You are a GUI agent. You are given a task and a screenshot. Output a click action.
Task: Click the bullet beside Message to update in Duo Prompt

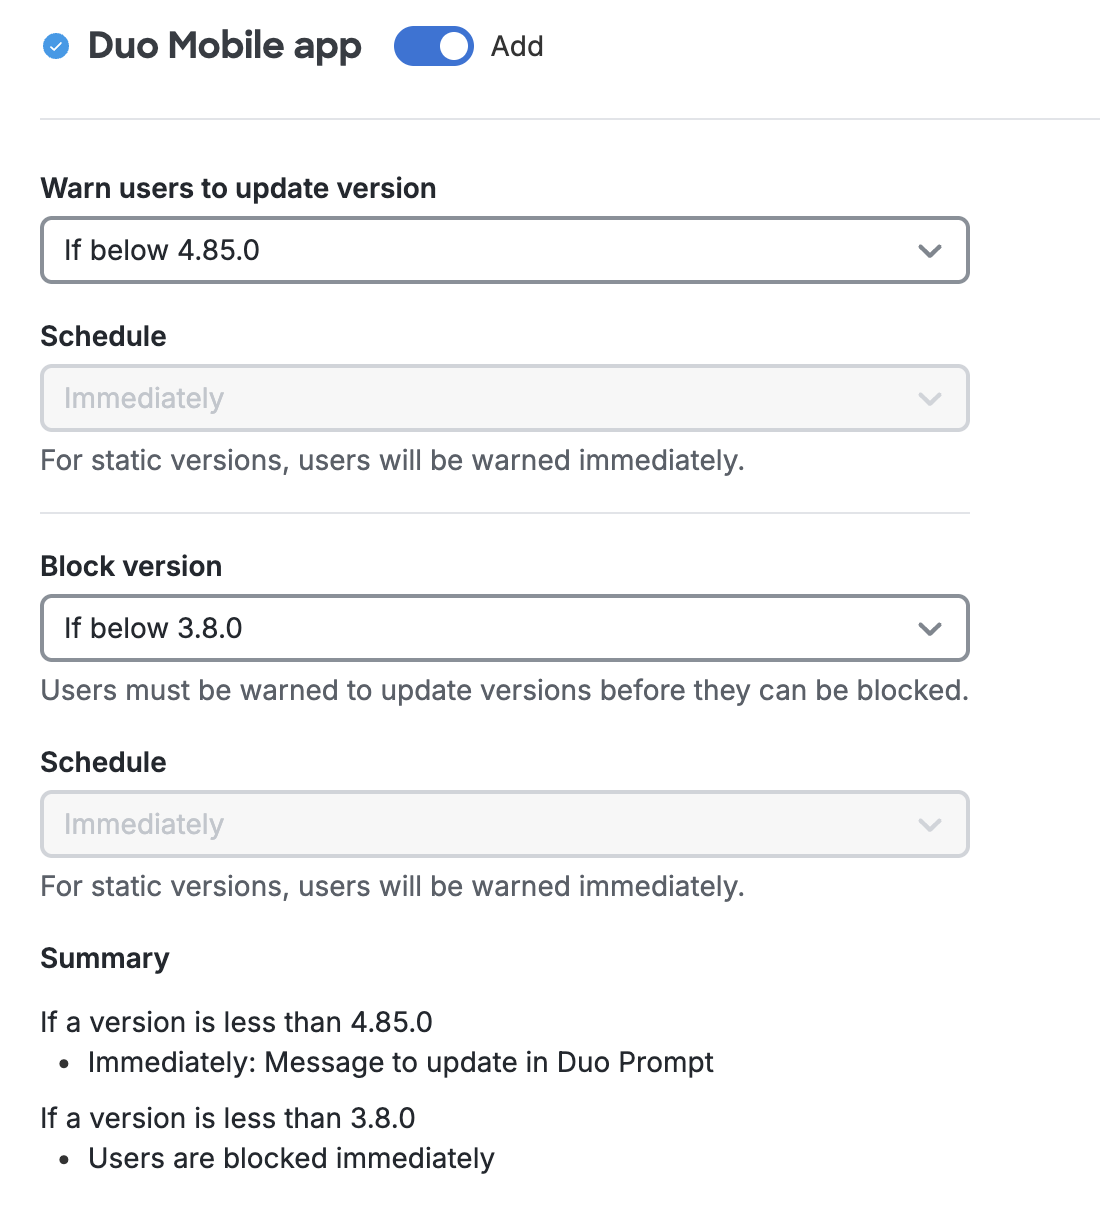(x=63, y=1063)
